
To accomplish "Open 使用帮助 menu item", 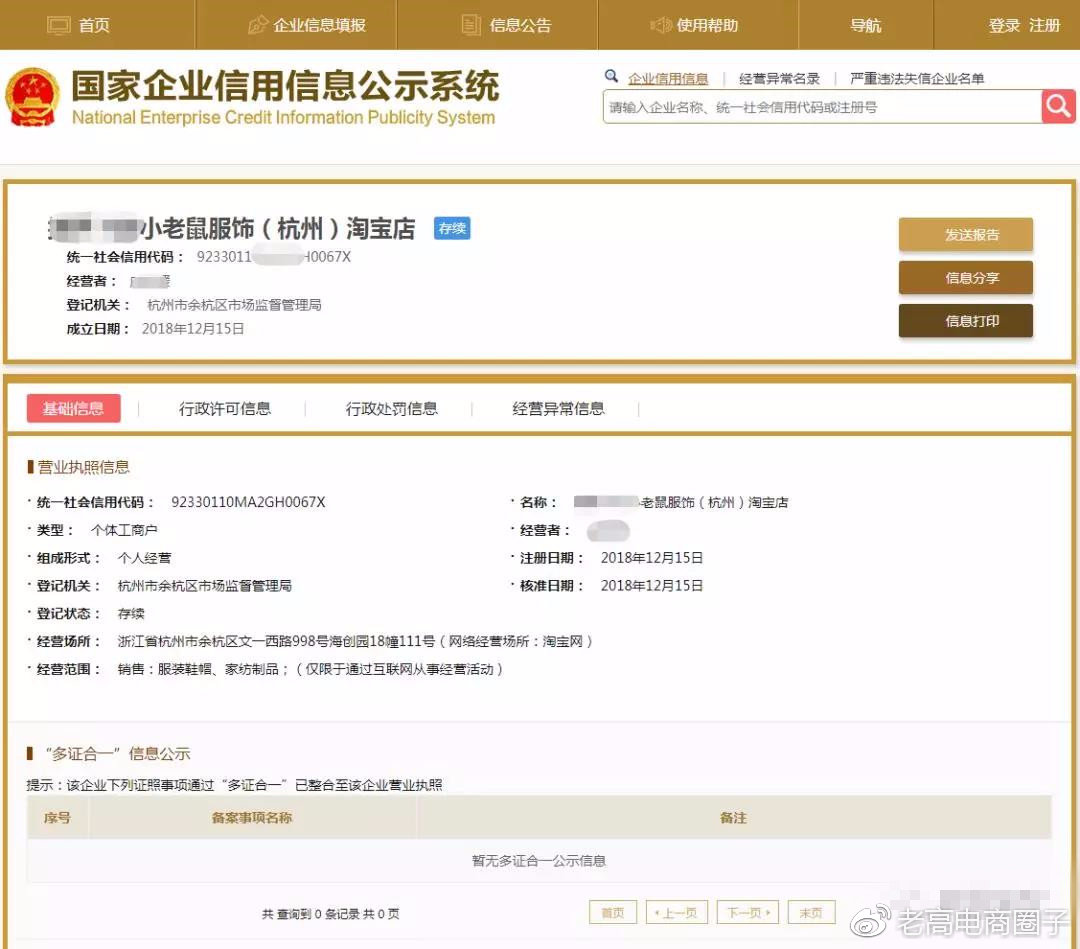I will coord(707,25).
